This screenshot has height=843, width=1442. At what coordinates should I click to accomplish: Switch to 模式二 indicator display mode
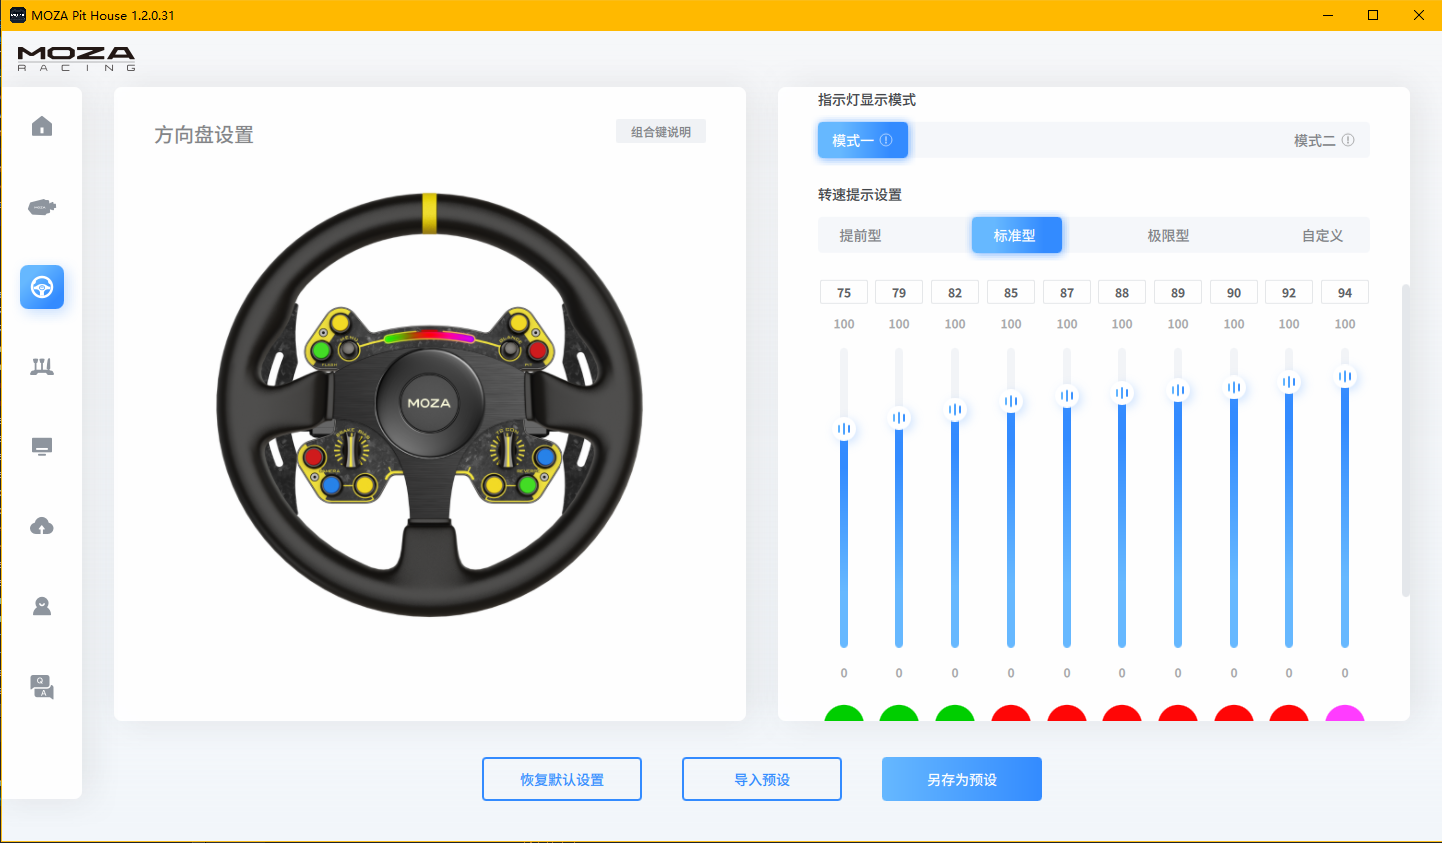[1323, 140]
